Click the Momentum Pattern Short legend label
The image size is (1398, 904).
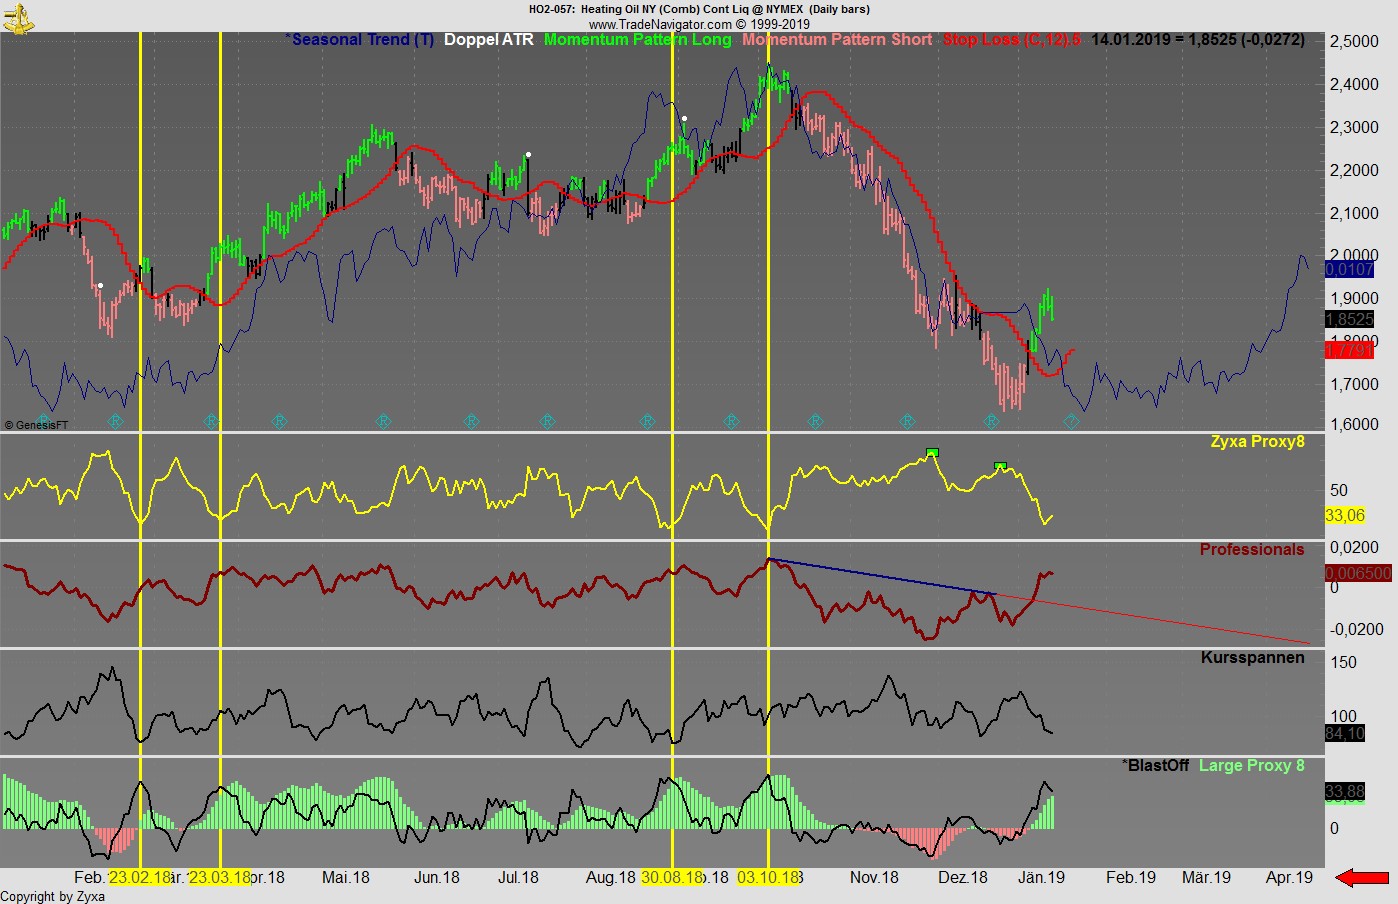[836, 40]
